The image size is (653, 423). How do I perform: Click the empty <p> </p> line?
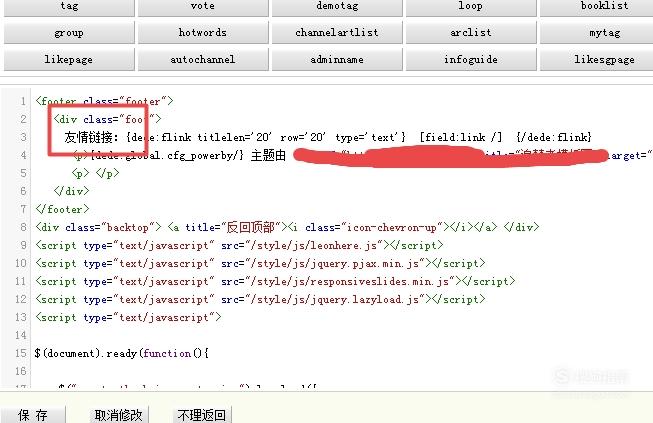(95, 173)
